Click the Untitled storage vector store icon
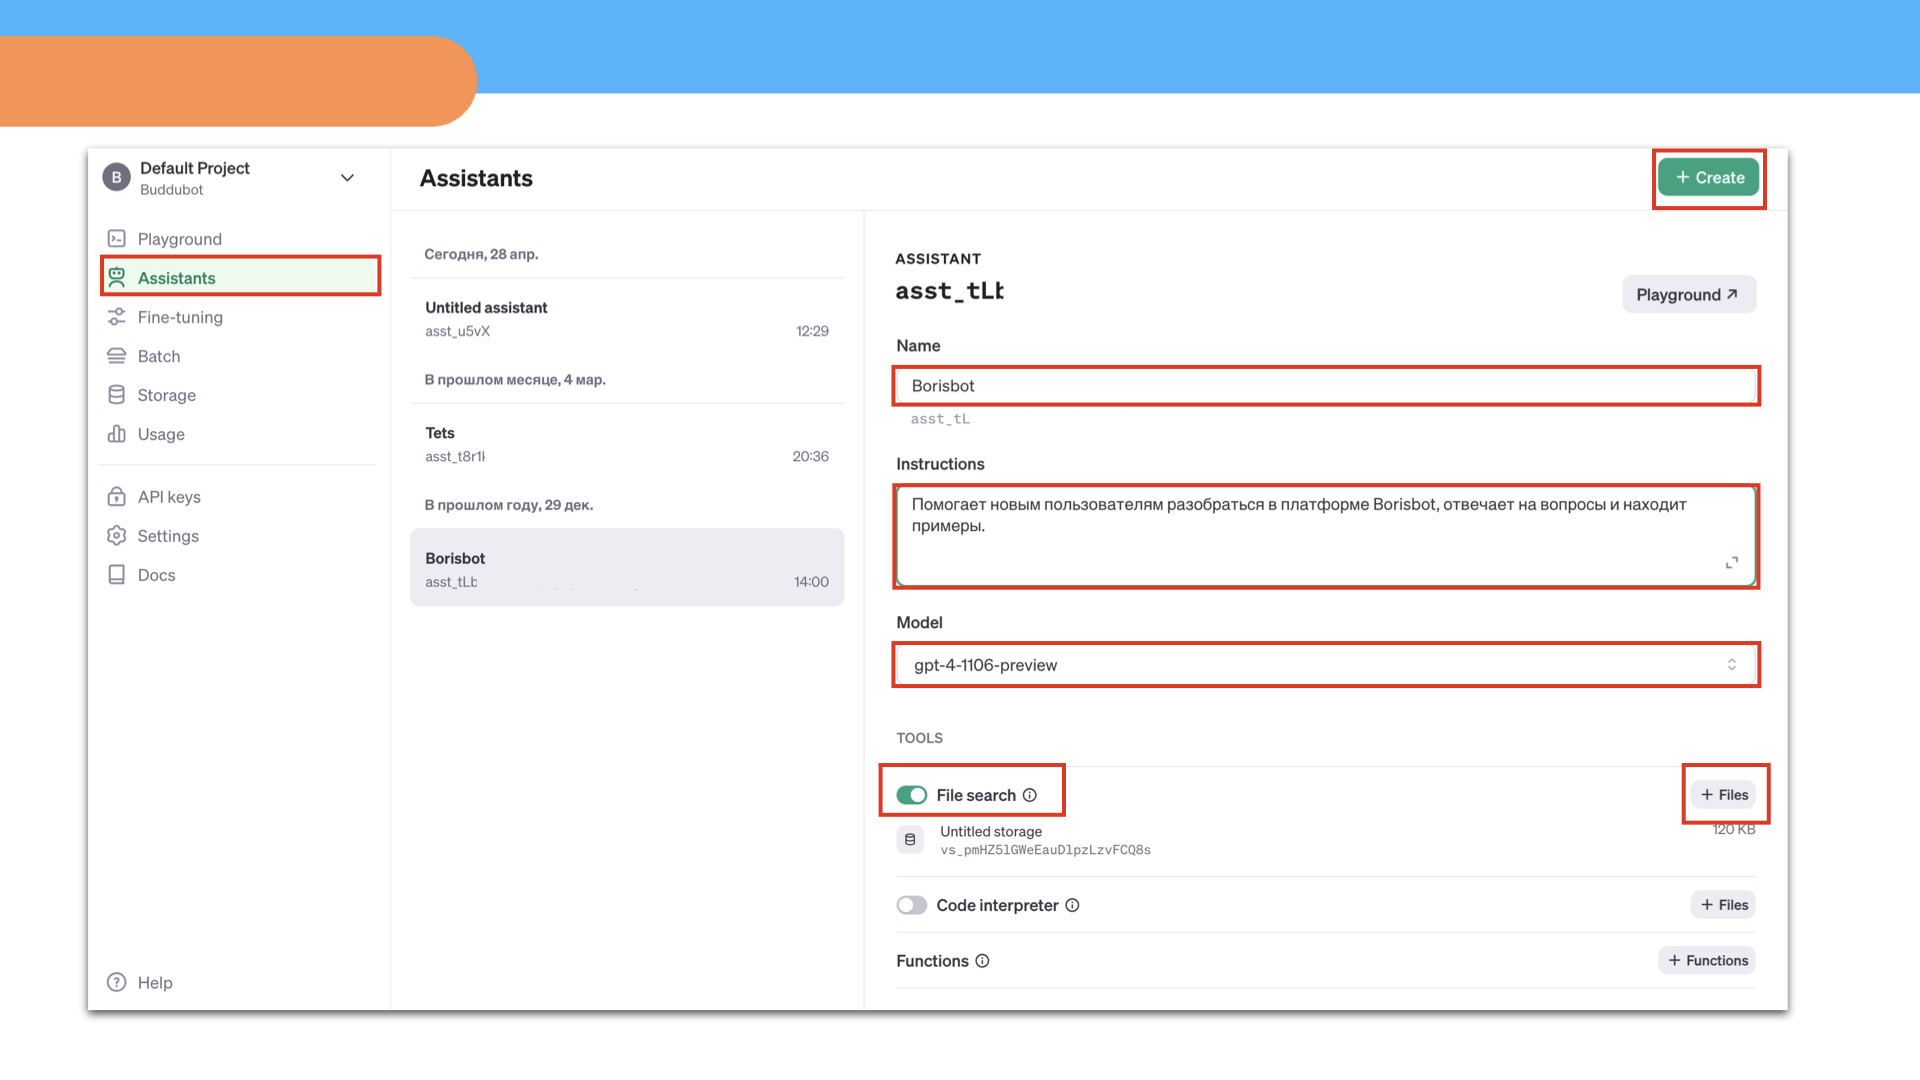This screenshot has height=1080, width=1920. pos(910,840)
